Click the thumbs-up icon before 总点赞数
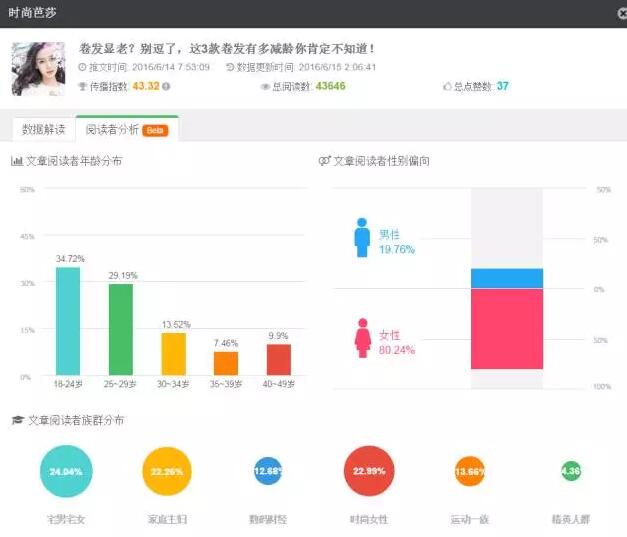This screenshot has height=537, width=627. tap(447, 87)
